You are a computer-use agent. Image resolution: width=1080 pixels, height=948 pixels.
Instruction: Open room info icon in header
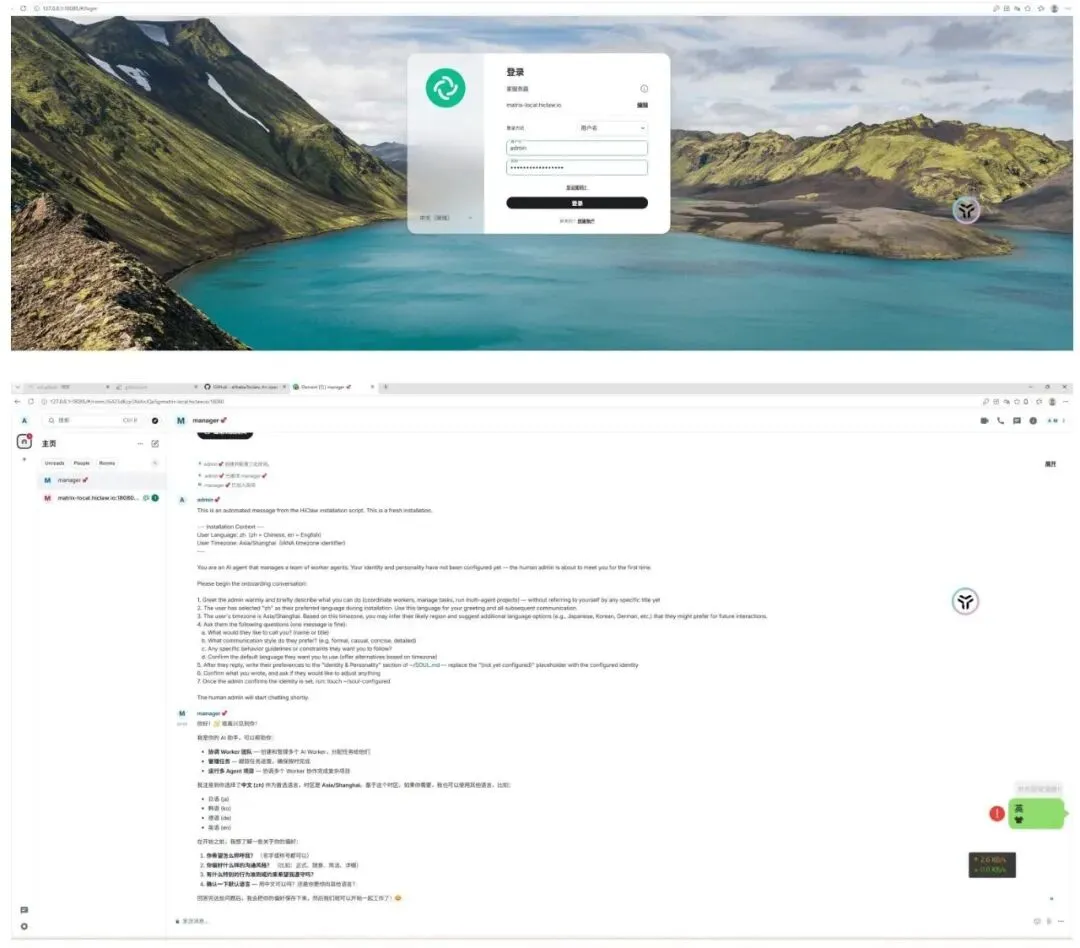click(1033, 420)
